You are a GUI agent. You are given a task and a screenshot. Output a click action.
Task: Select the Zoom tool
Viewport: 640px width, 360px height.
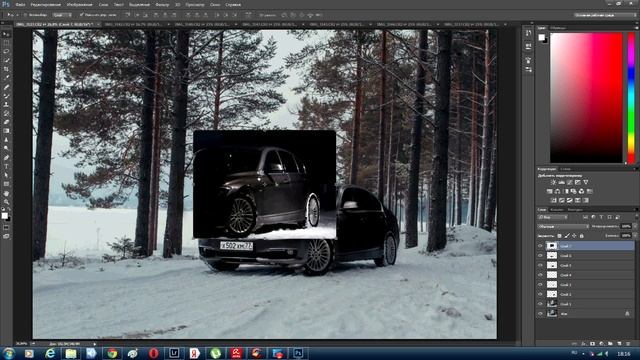click(6, 202)
